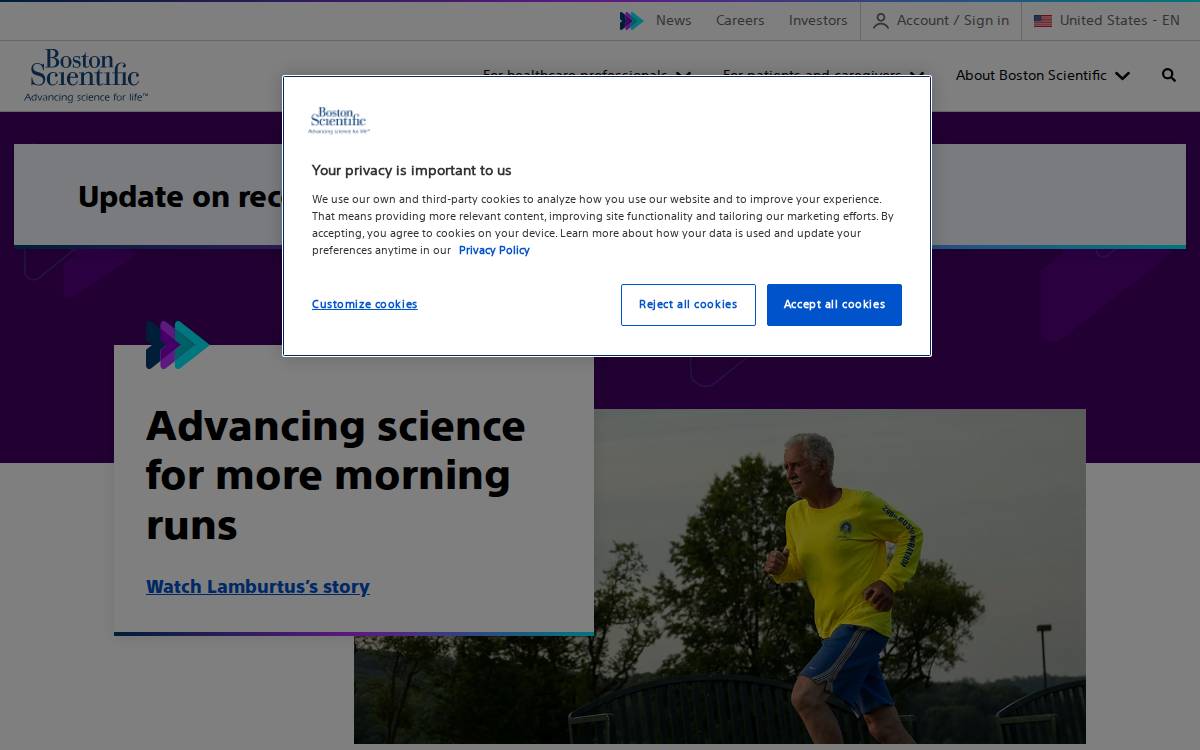Click the Boston Scientific logo in cookie dialog

339,120
